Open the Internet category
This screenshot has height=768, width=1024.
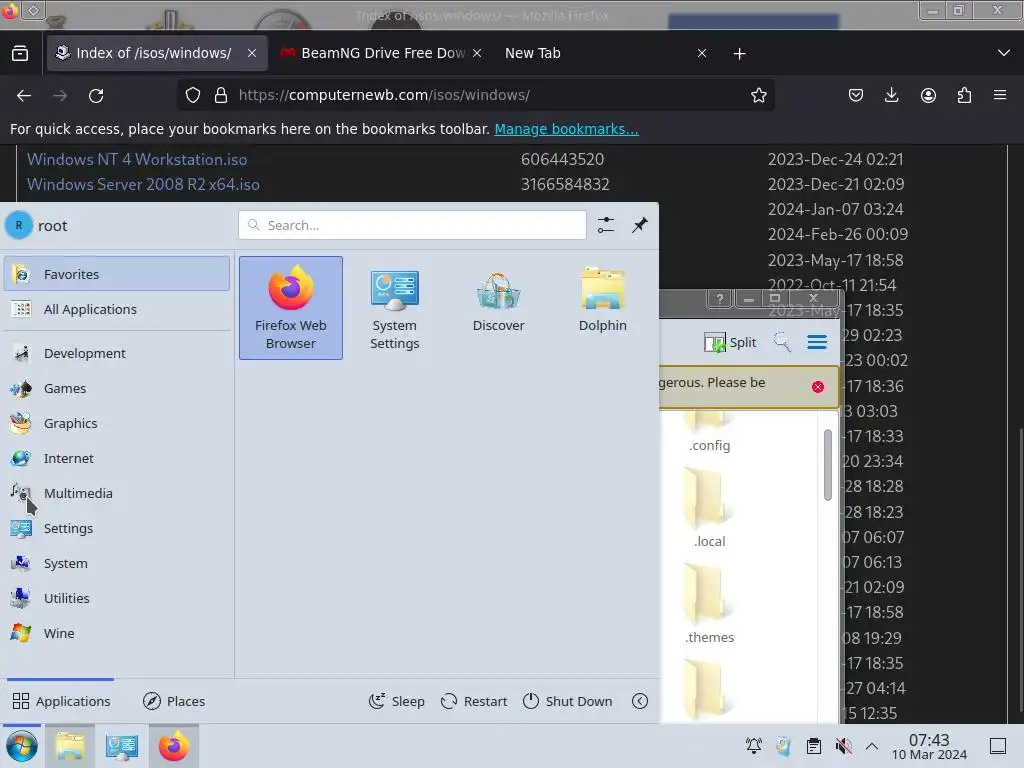[x=117, y=458]
